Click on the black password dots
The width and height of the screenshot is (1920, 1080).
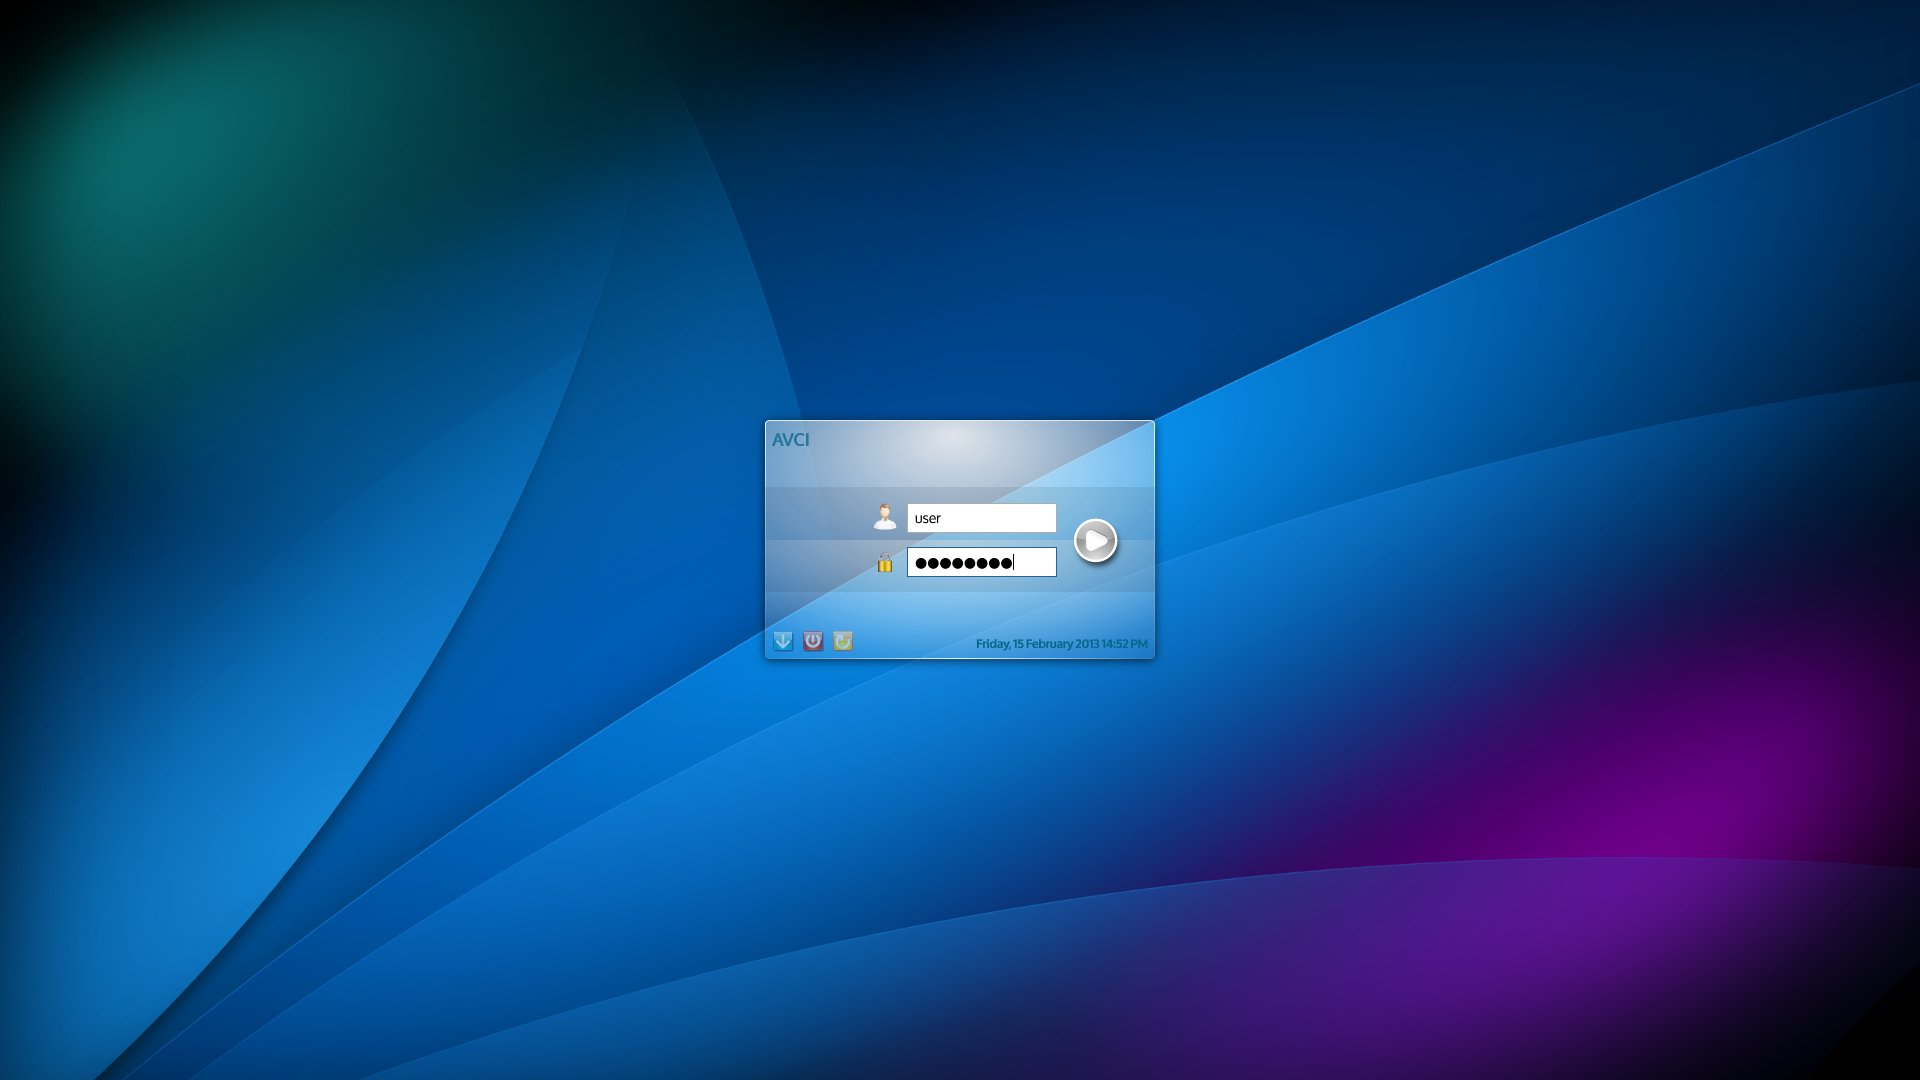tap(963, 563)
